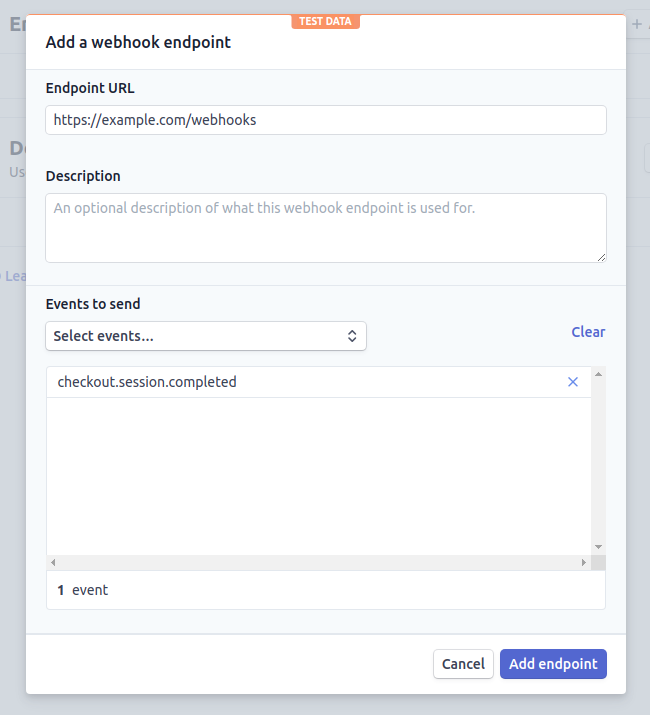Viewport: 650px width, 715px height.
Task: Click the events list scroll-left arrow
Action: [x=53, y=563]
